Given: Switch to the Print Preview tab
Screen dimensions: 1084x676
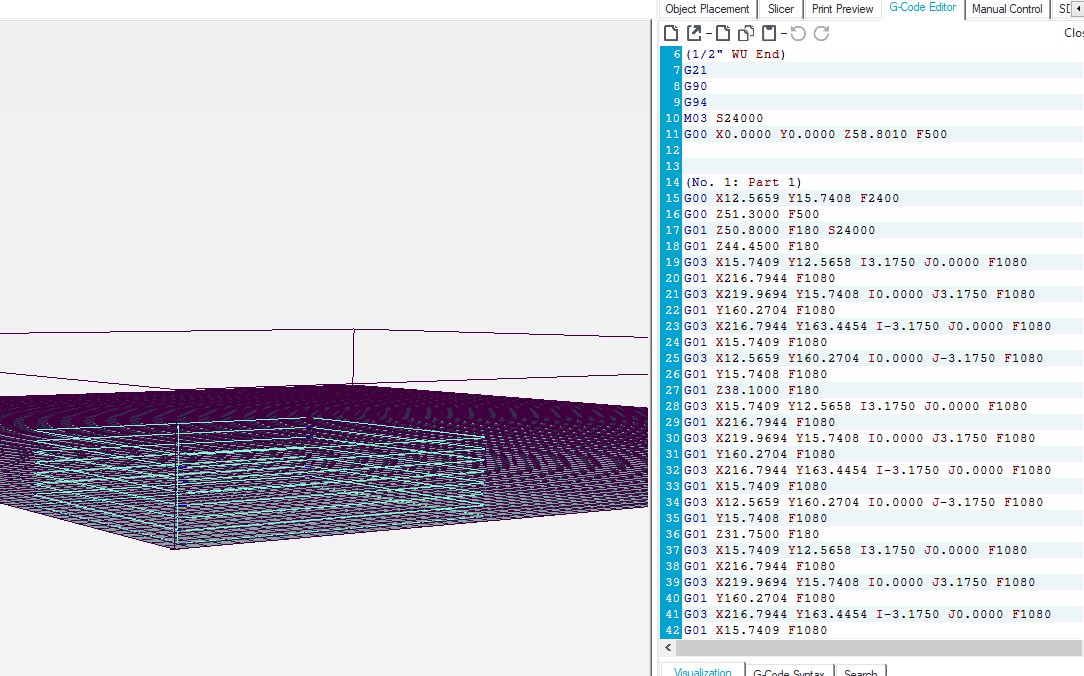Looking at the screenshot, I should pos(842,9).
